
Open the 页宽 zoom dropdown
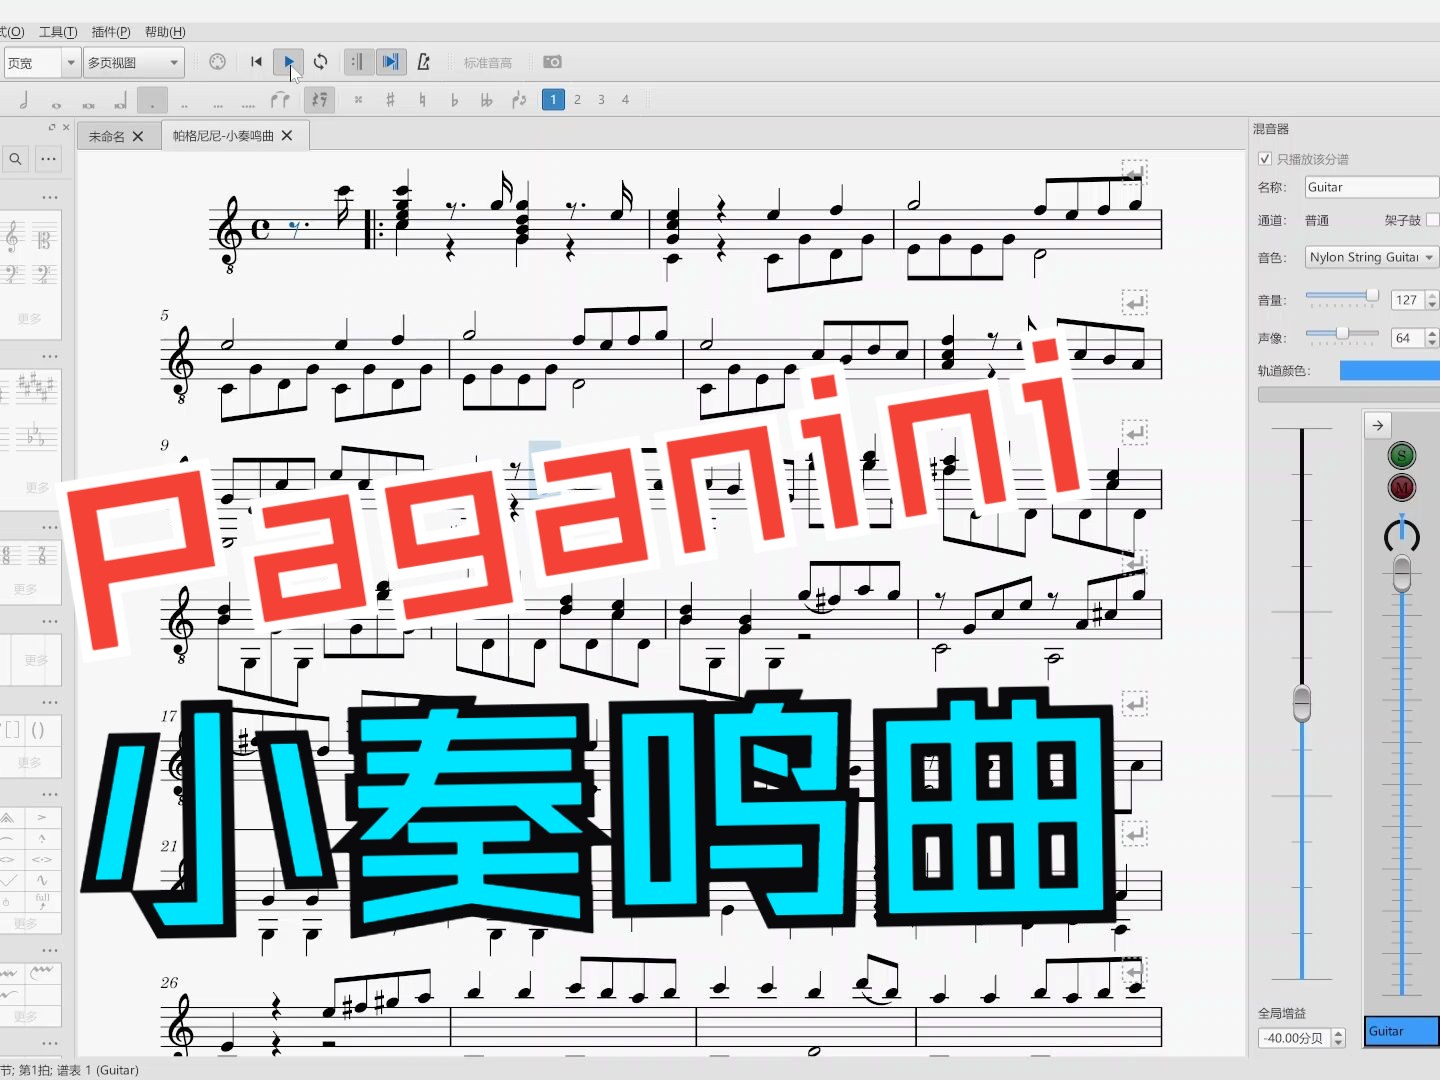(41, 63)
